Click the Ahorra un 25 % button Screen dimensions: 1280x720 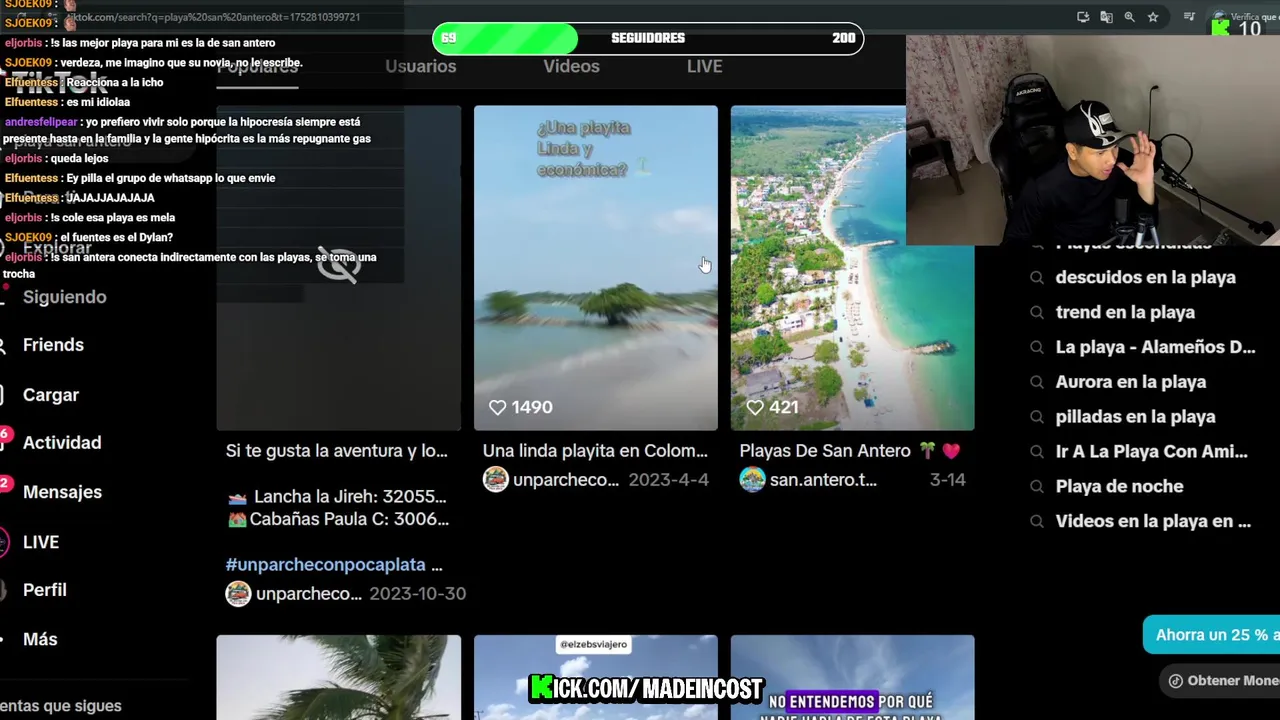click(x=1212, y=635)
